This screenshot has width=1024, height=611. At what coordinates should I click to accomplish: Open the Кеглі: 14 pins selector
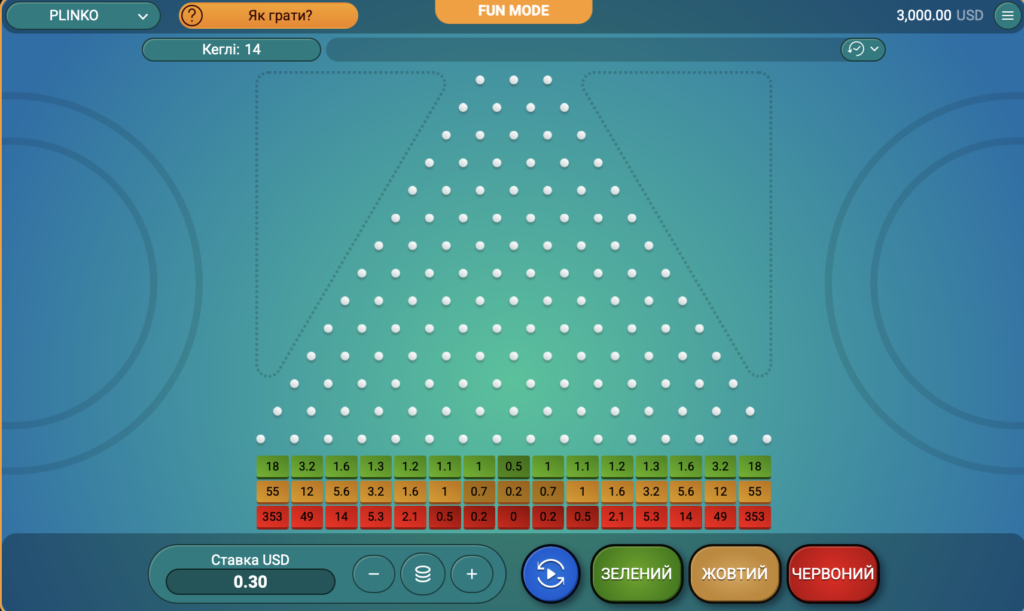[231, 49]
